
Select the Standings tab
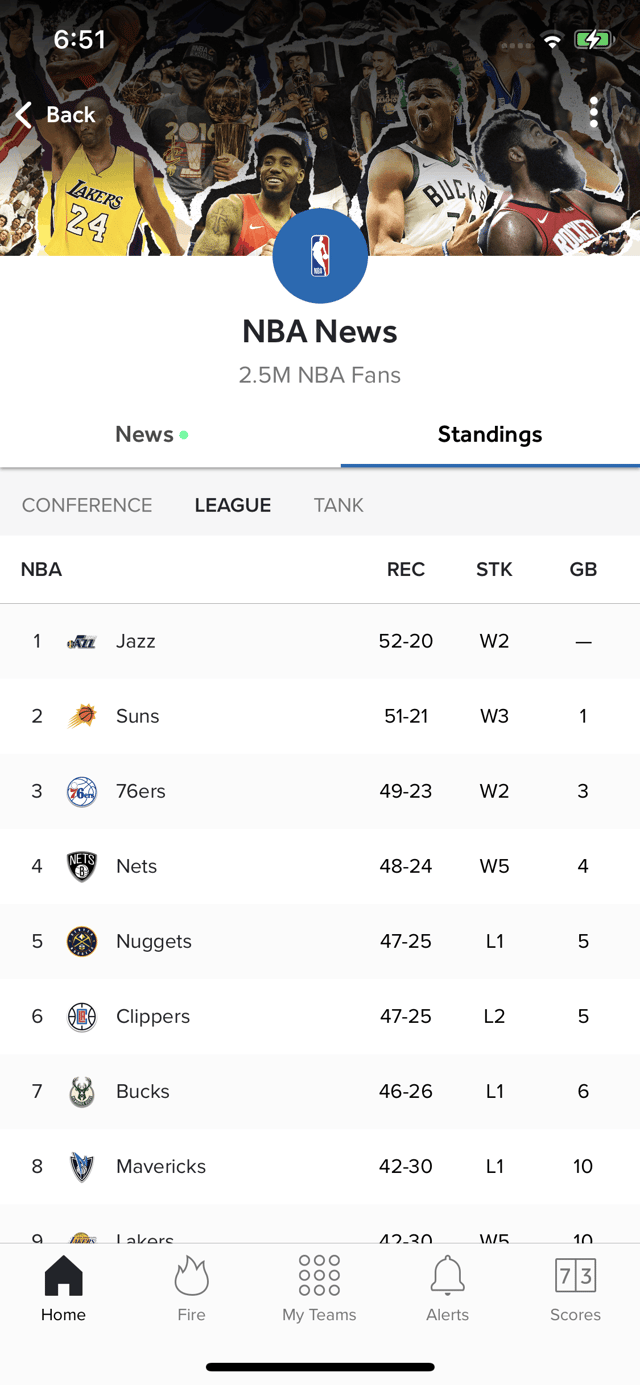[x=490, y=434]
